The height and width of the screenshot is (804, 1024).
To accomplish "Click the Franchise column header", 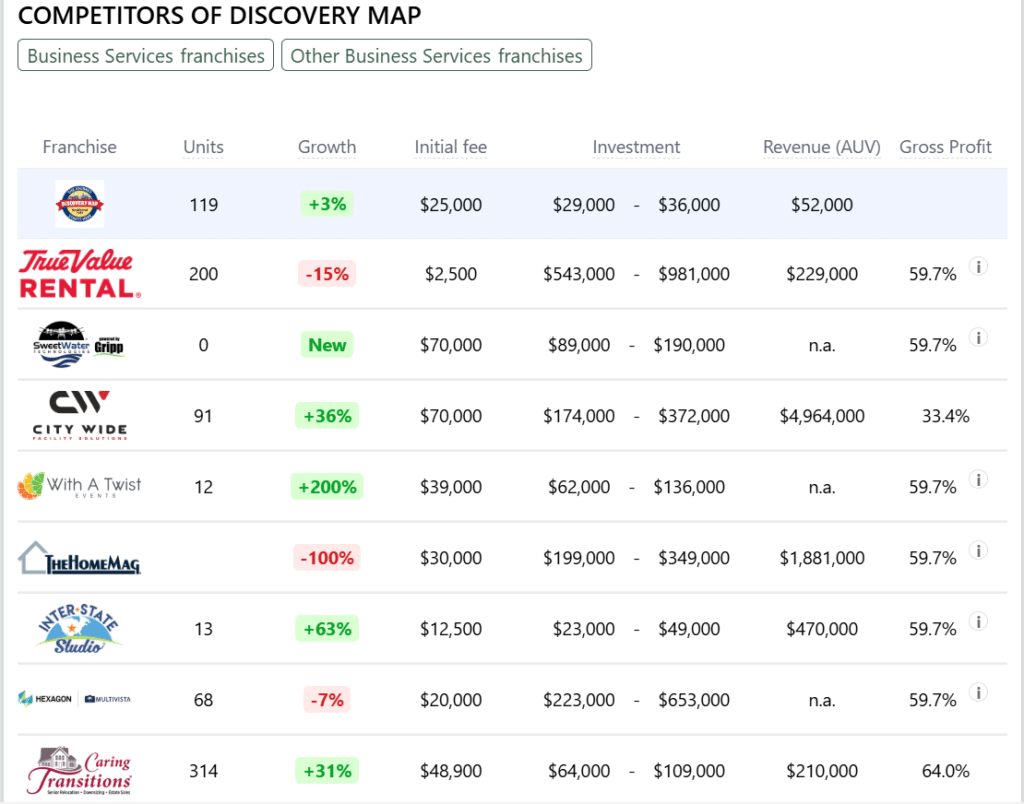I will pyautogui.click(x=79, y=147).
